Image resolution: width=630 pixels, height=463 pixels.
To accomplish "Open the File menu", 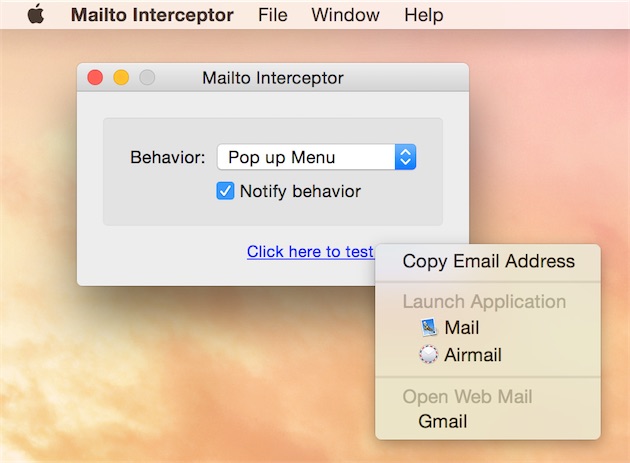I will [273, 15].
